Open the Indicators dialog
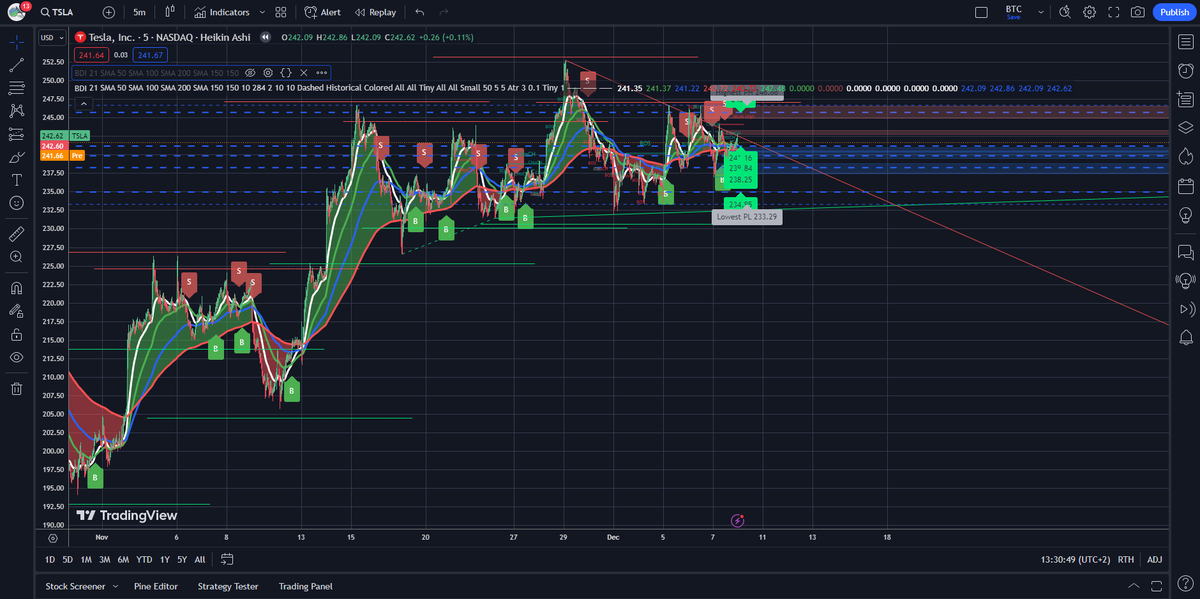The width and height of the screenshot is (1200, 599). [x=222, y=12]
